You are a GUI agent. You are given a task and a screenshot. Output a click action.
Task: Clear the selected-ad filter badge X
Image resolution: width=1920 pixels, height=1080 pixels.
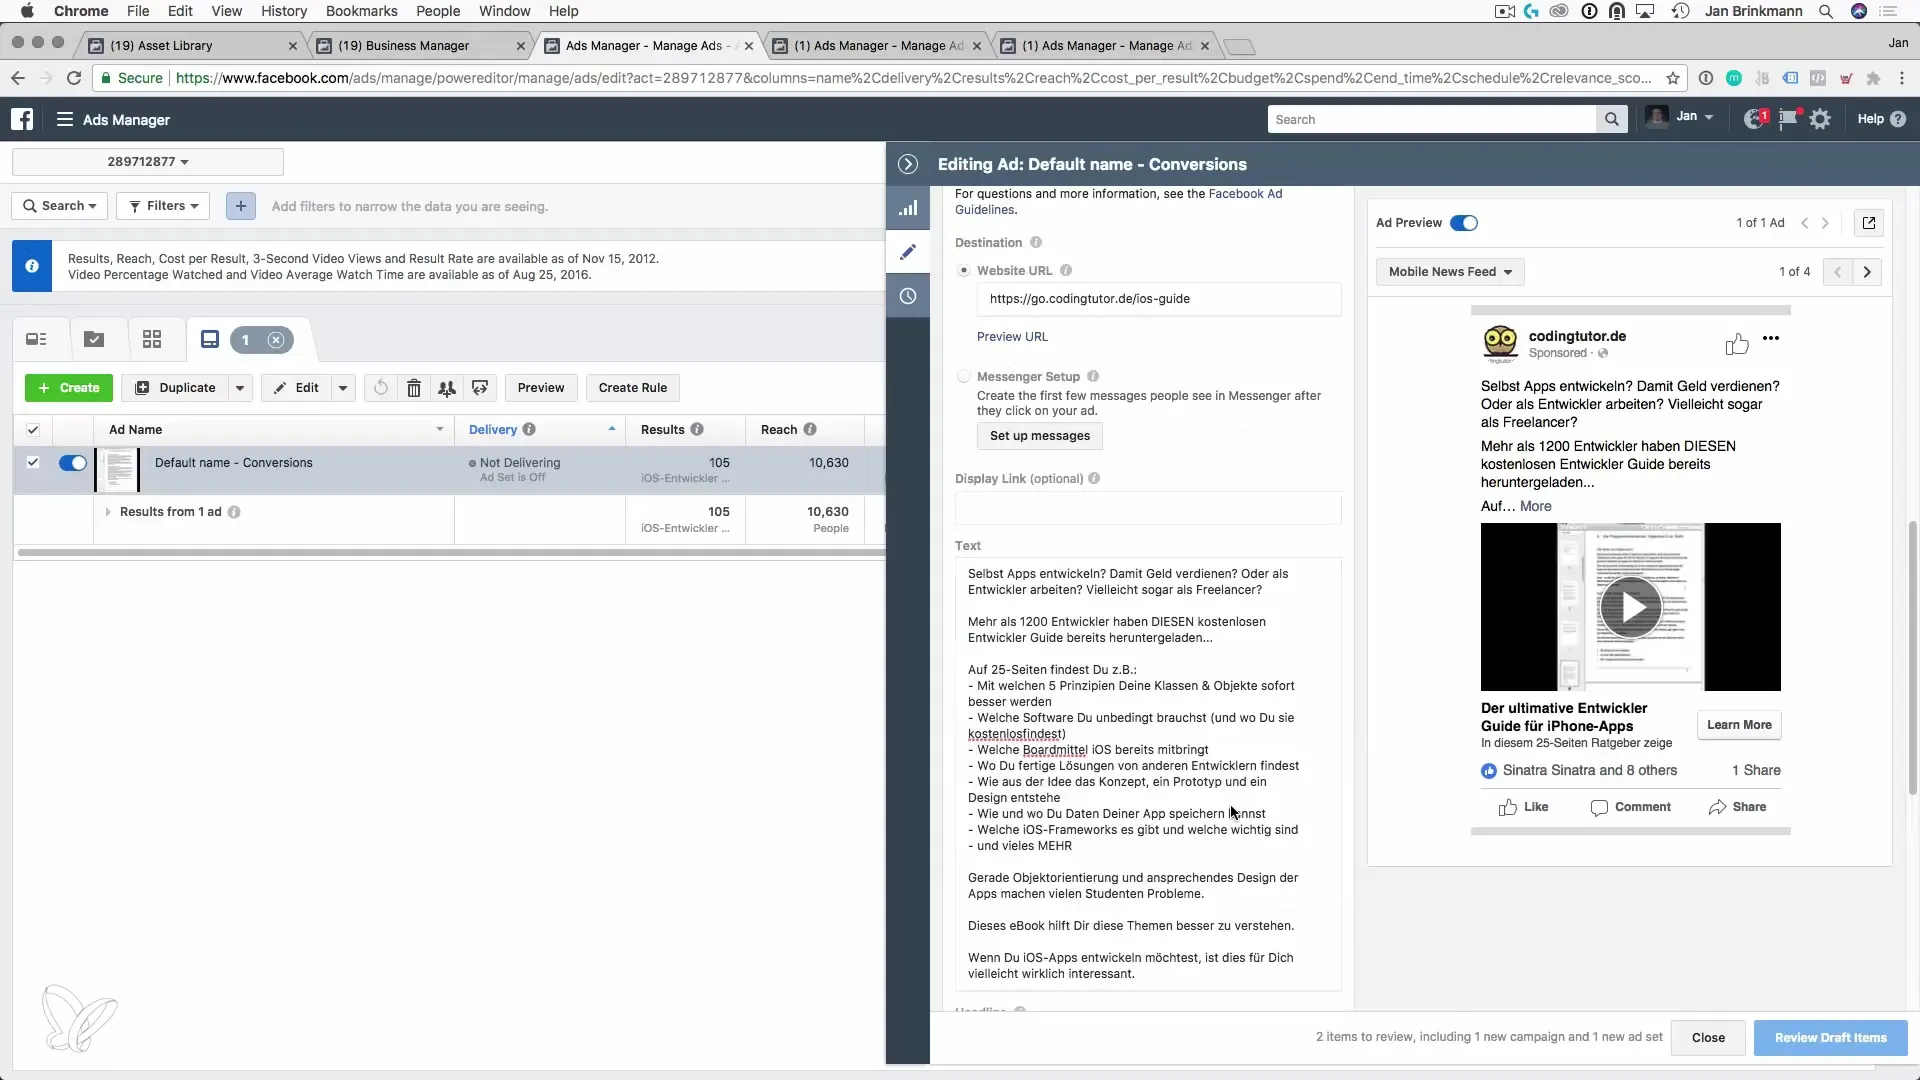pos(276,340)
